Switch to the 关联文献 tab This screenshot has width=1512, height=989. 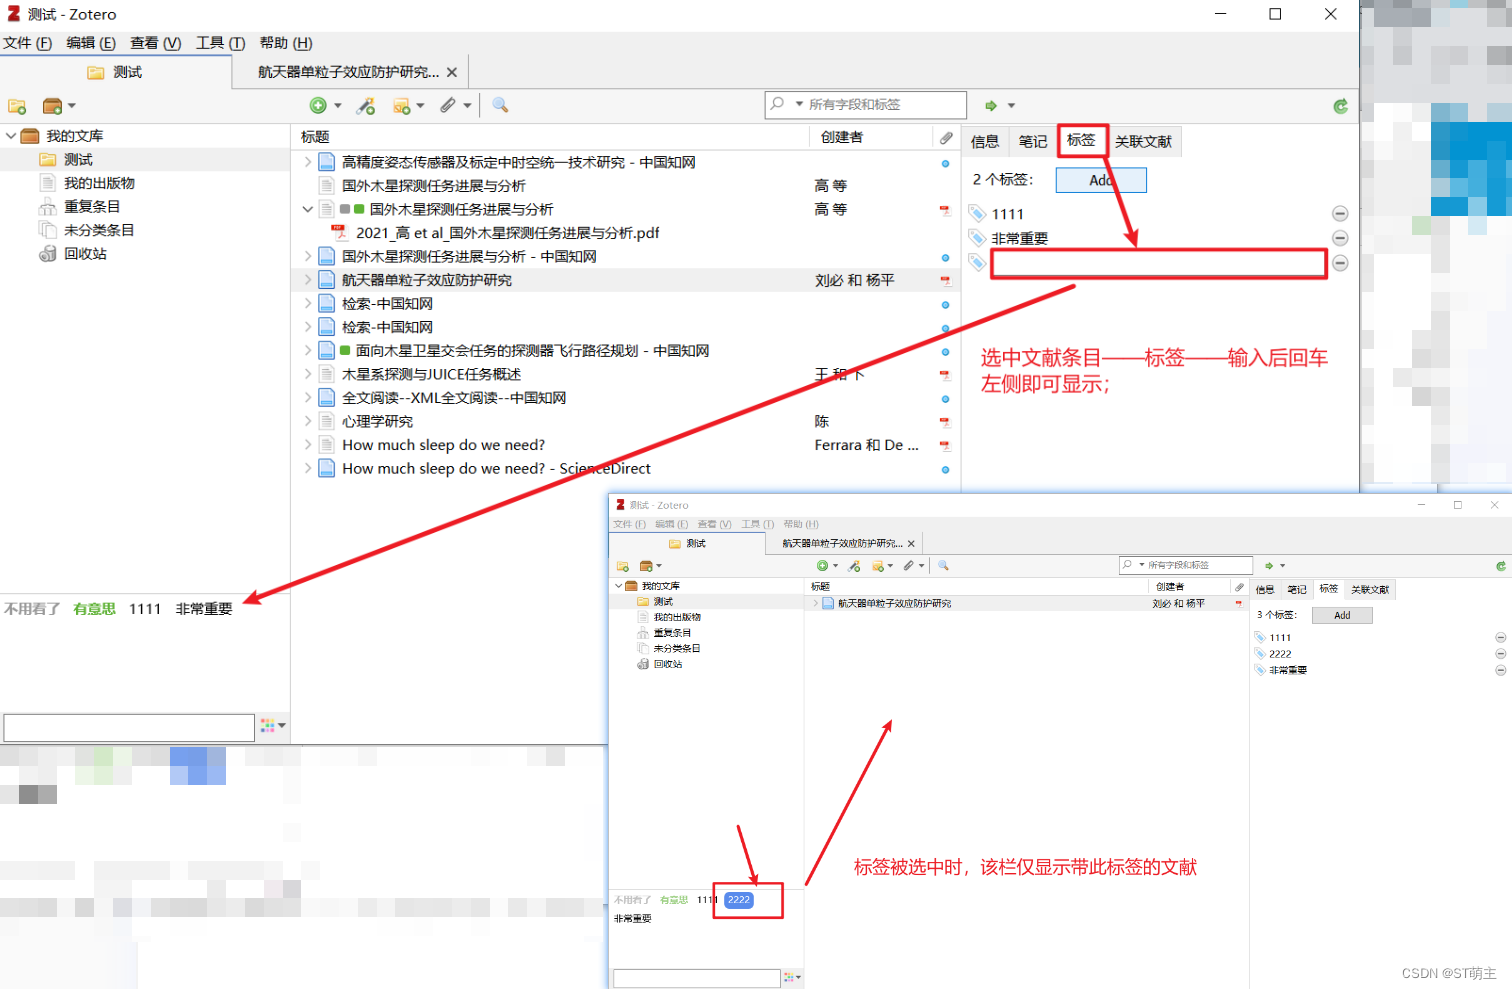tap(1143, 142)
